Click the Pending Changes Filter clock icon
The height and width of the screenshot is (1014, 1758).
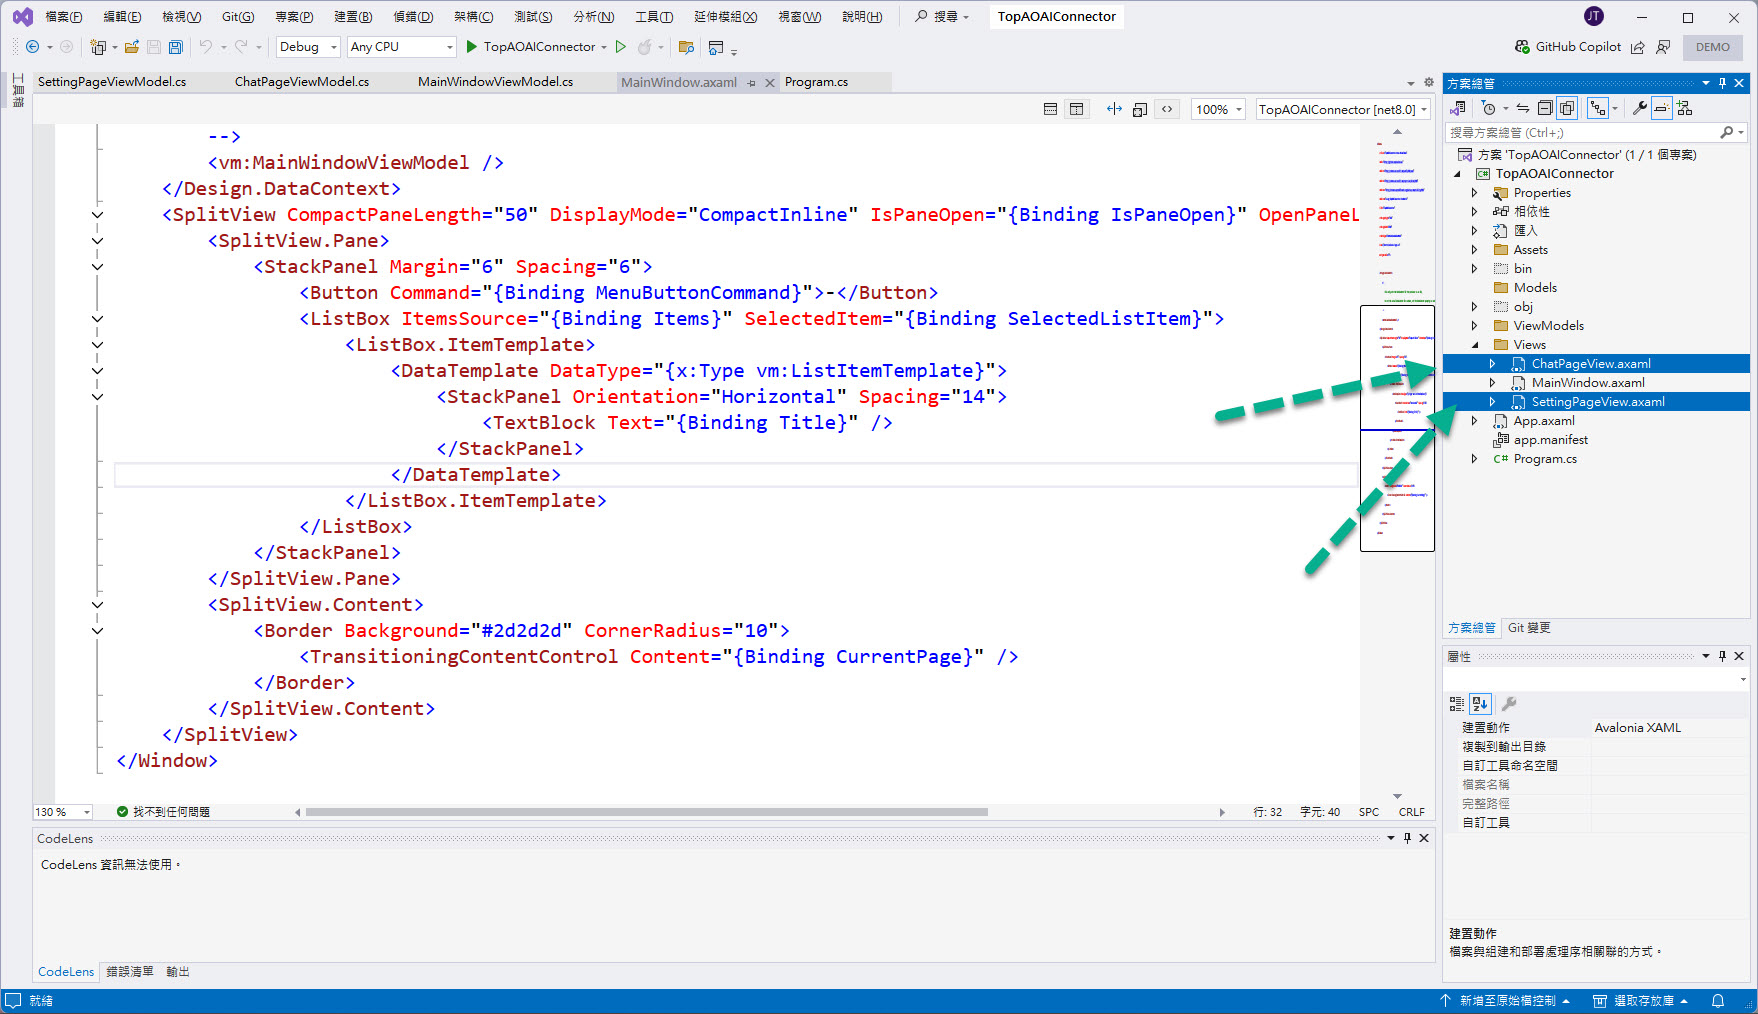coord(1489,108)
